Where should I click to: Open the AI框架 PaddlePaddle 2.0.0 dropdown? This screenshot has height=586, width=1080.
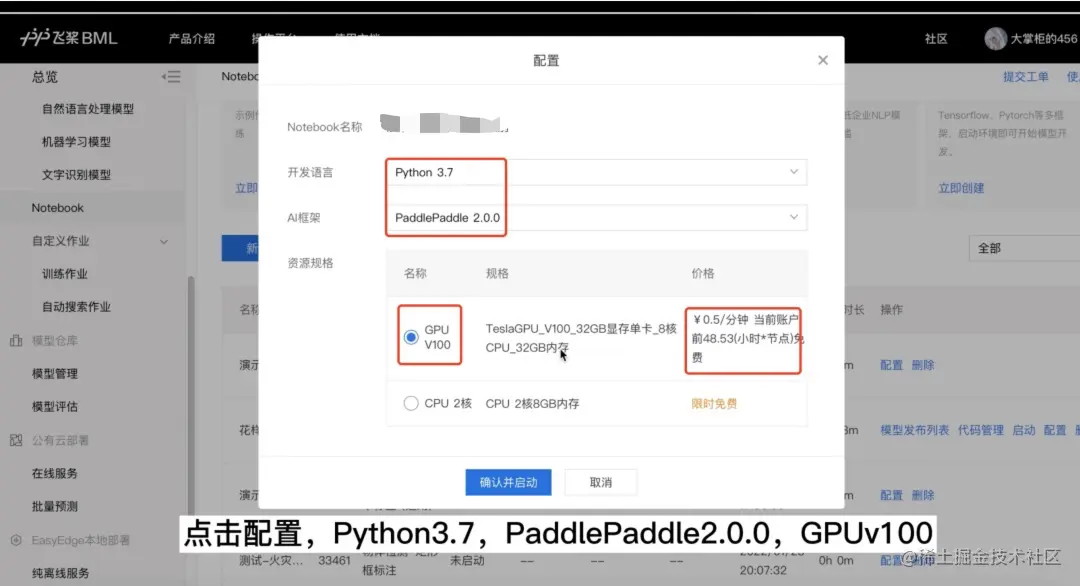[596, 218]
